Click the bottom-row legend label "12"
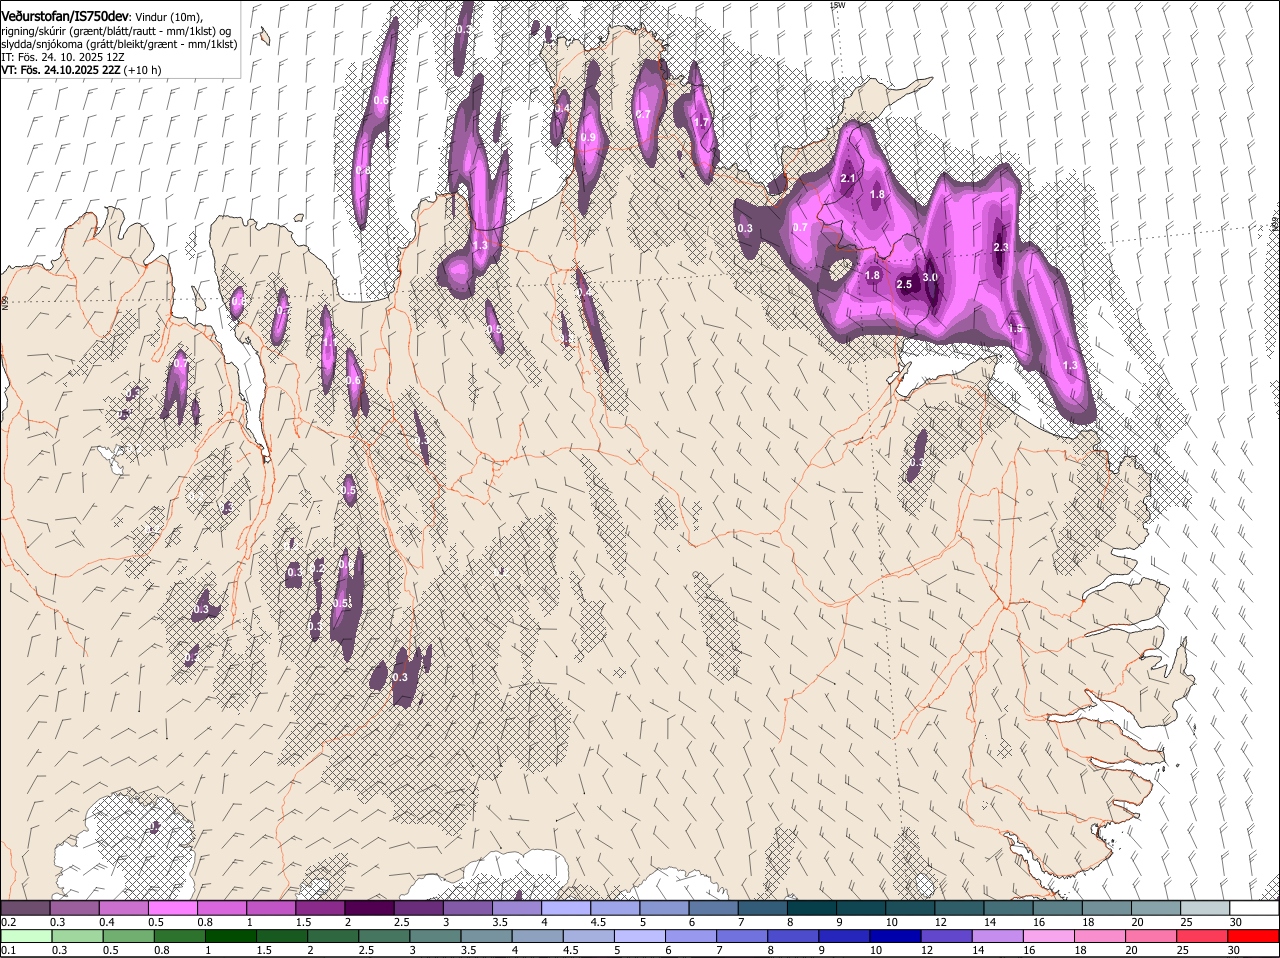 coord(926,950)
